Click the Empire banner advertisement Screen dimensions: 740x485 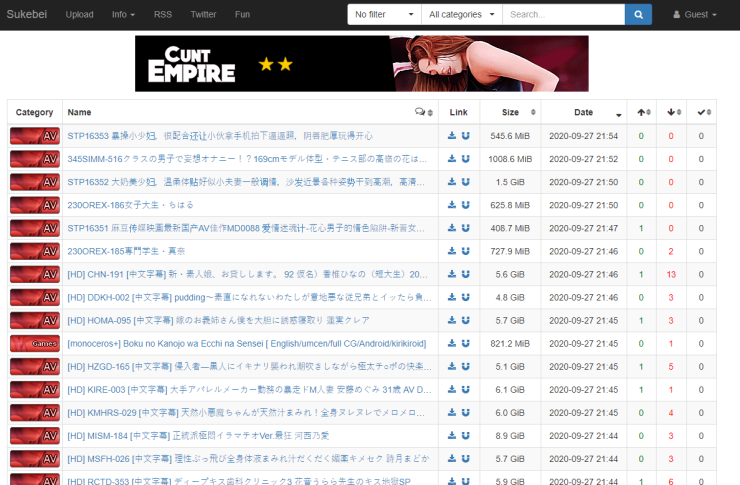coord(362,64)
